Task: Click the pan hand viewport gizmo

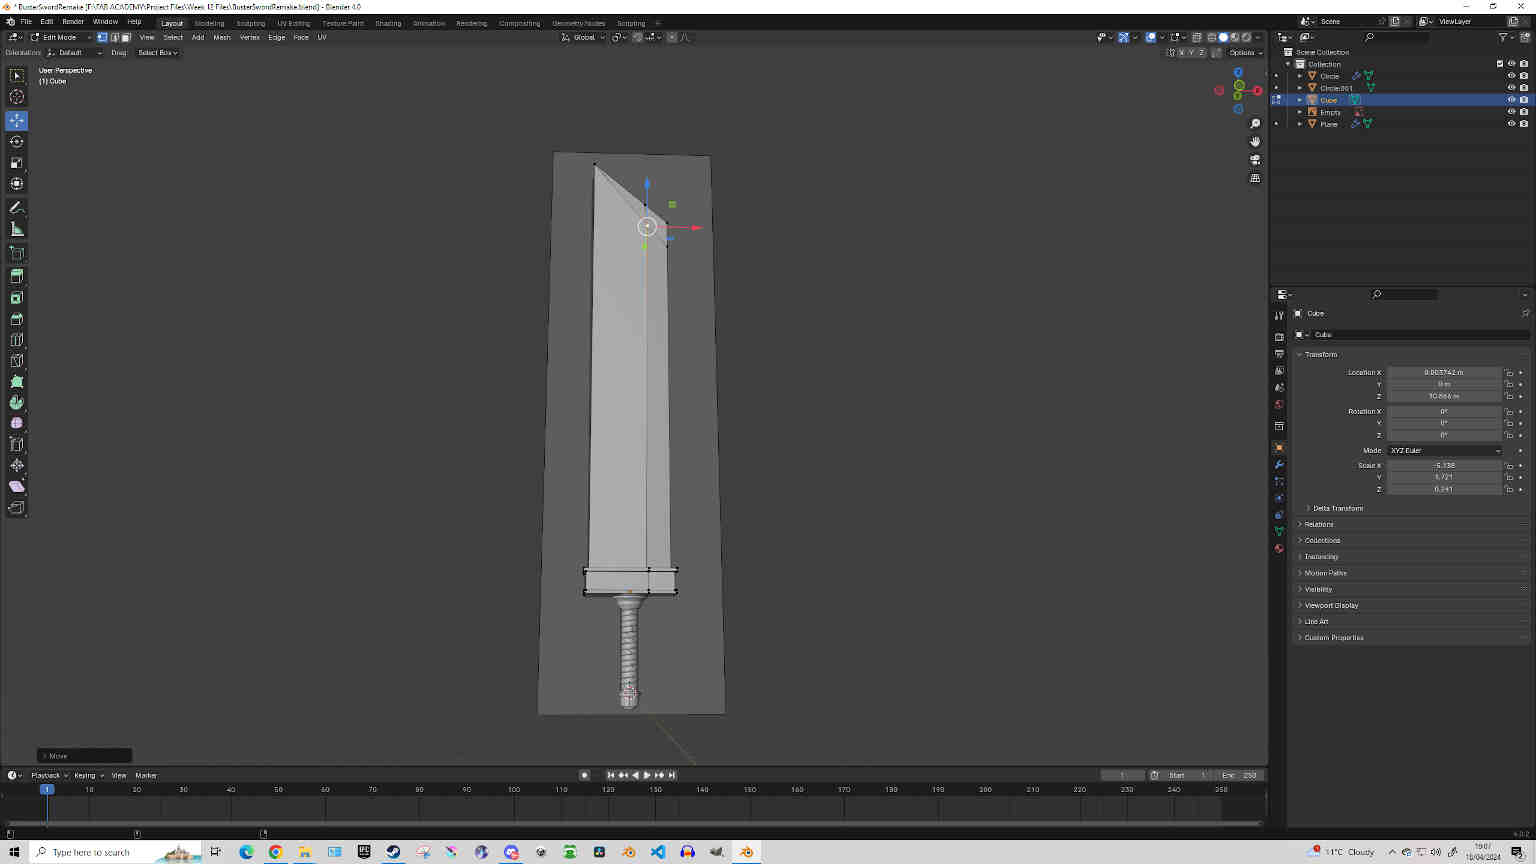Action: (x=1255, y=142)
